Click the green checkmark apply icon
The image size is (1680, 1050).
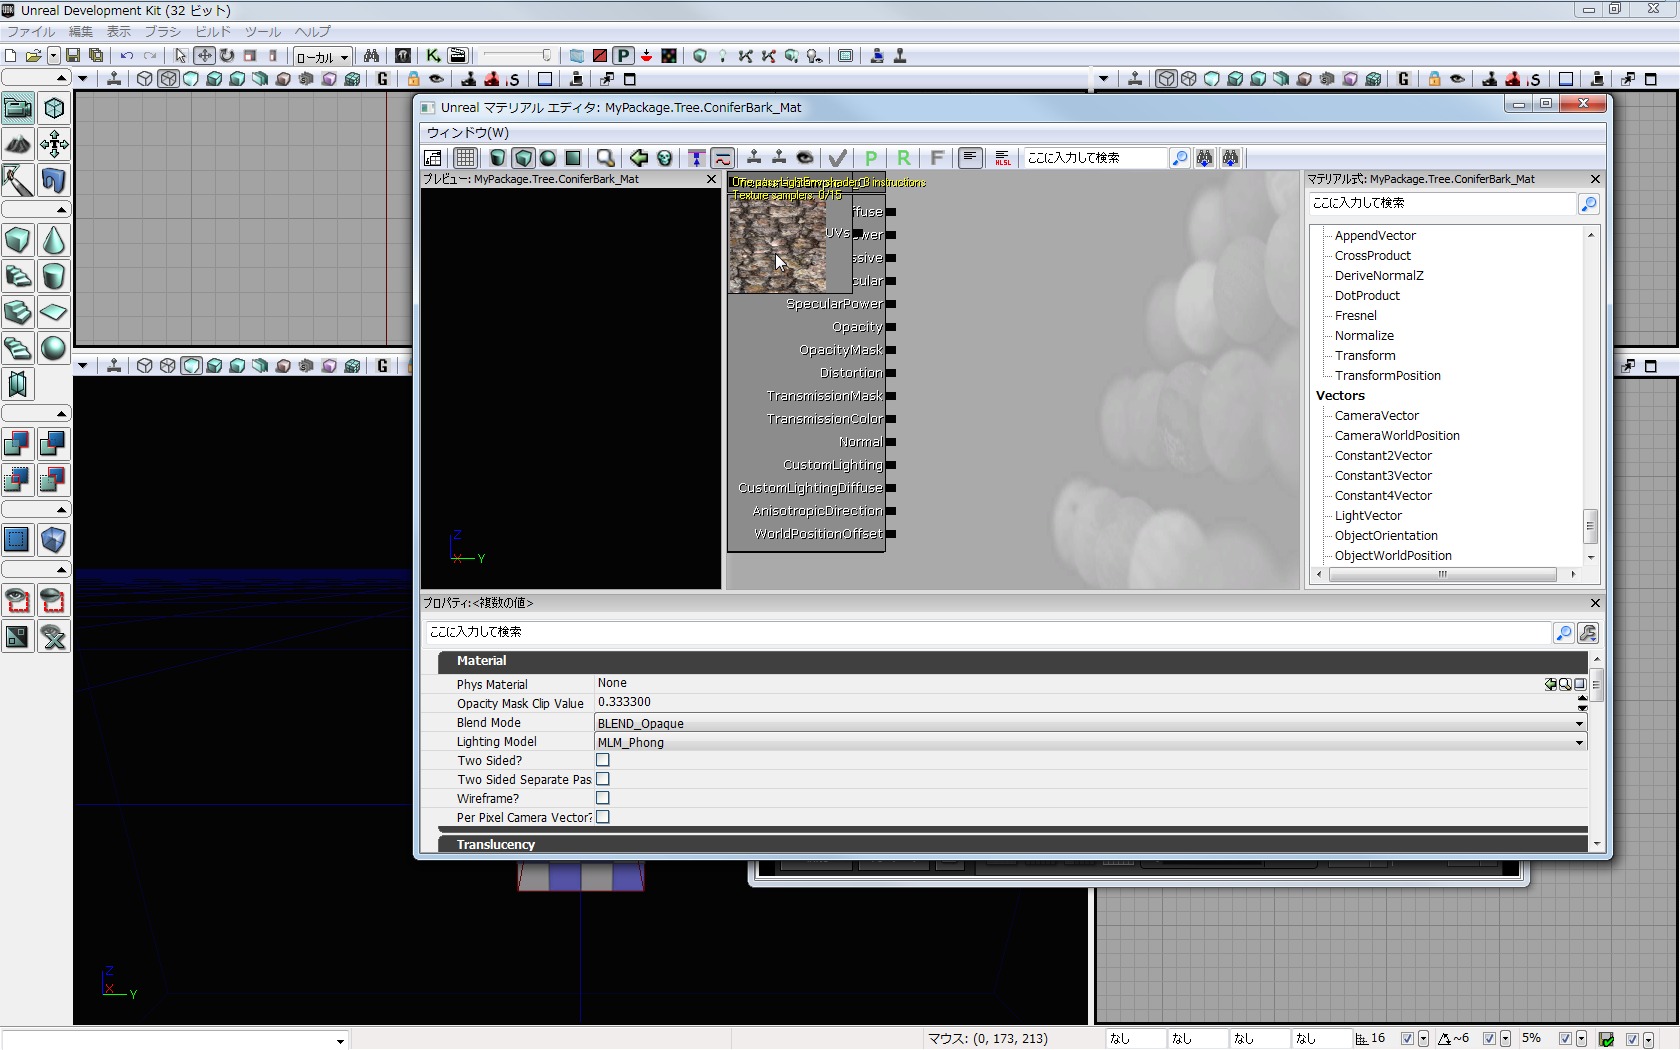click(838, 158)
